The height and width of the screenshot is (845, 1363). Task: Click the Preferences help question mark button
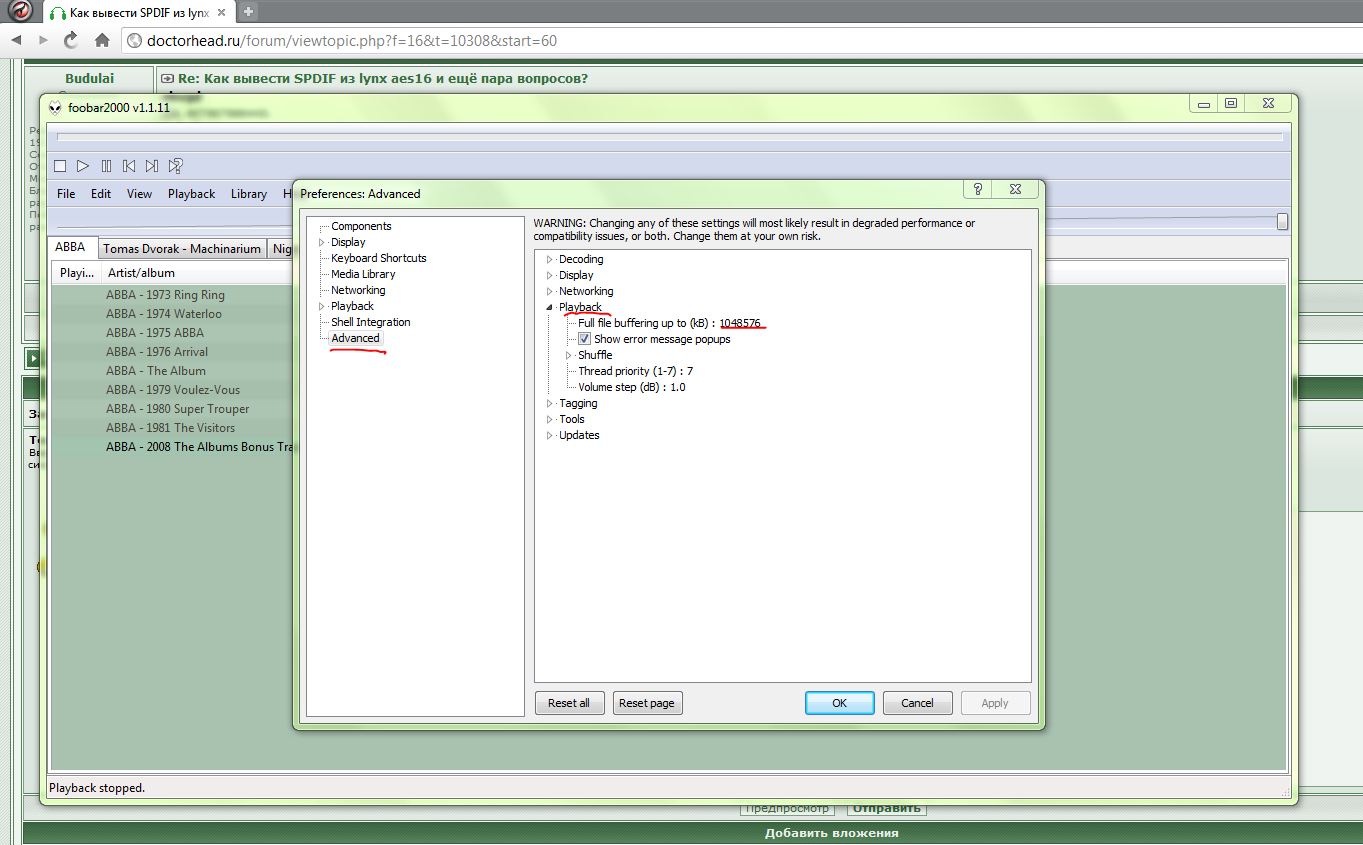pos(978,189)
